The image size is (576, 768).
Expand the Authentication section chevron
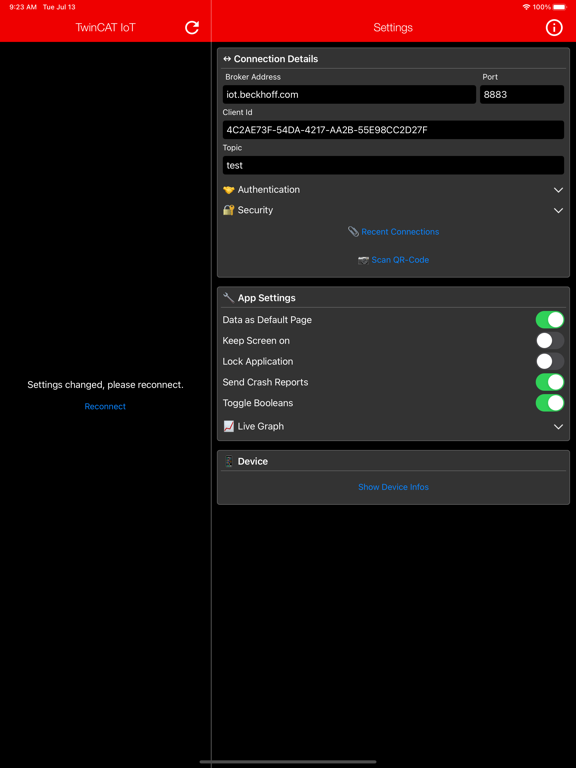558,190
